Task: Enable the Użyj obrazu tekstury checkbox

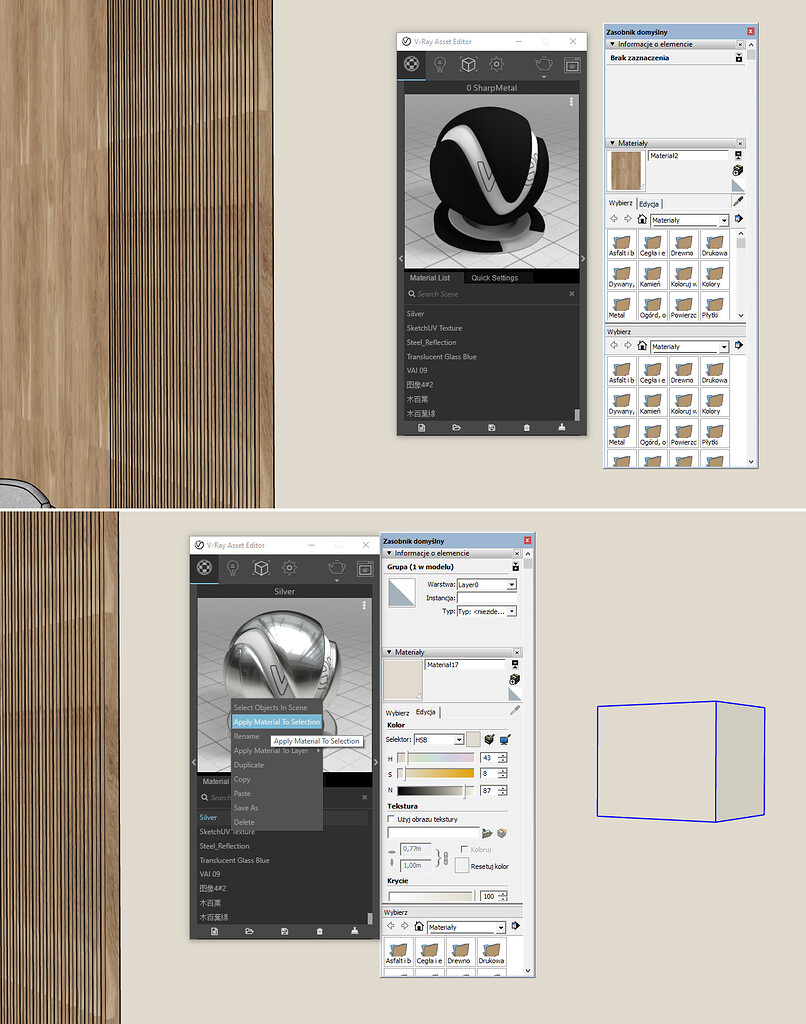Action: coord(390,818)
